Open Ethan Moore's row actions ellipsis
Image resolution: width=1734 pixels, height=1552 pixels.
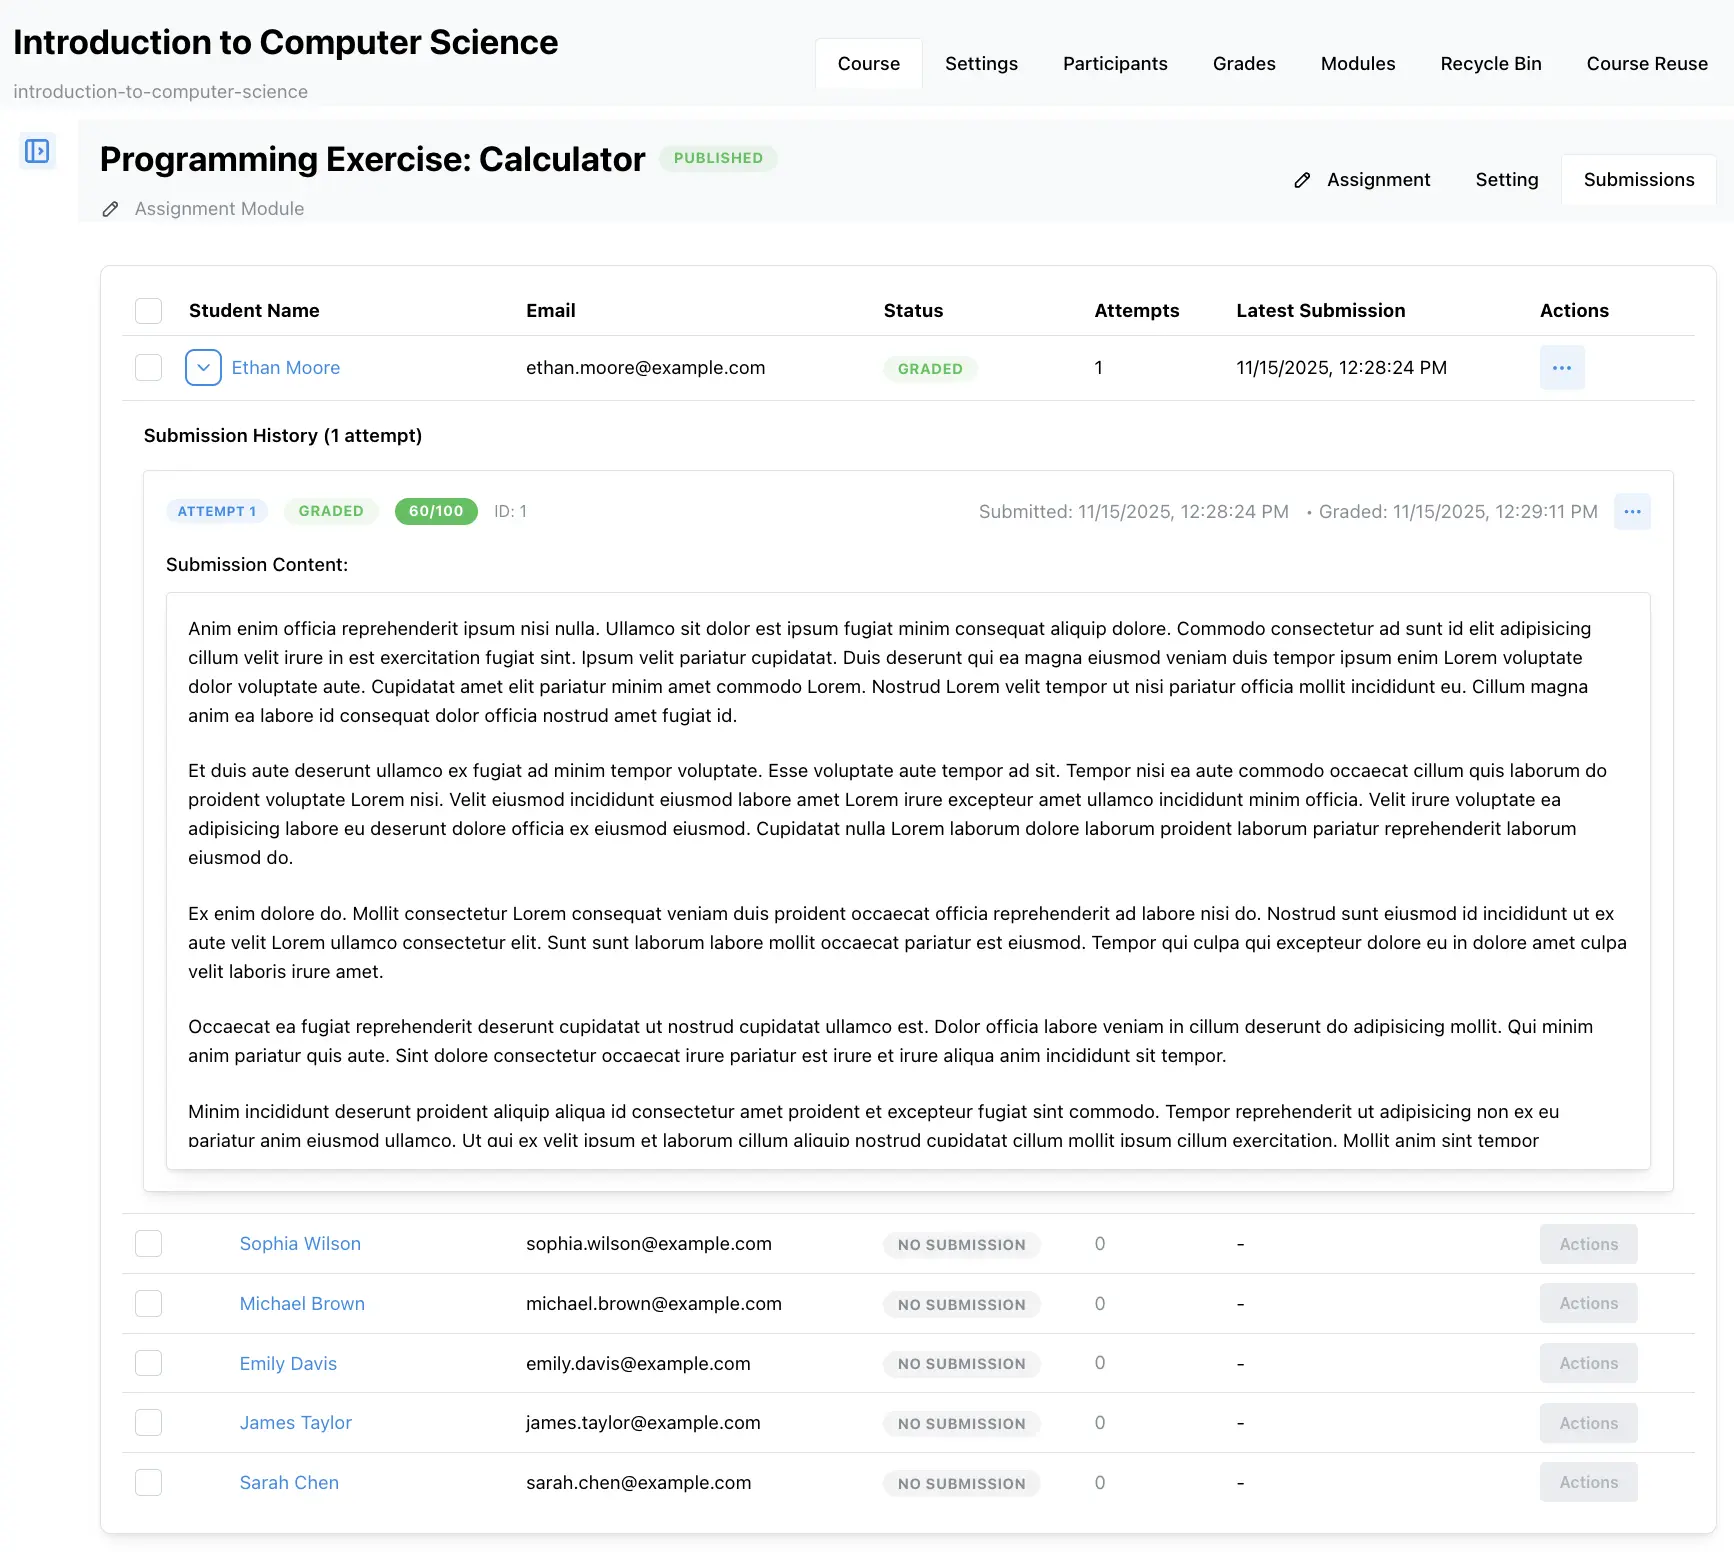point(1561,368)
